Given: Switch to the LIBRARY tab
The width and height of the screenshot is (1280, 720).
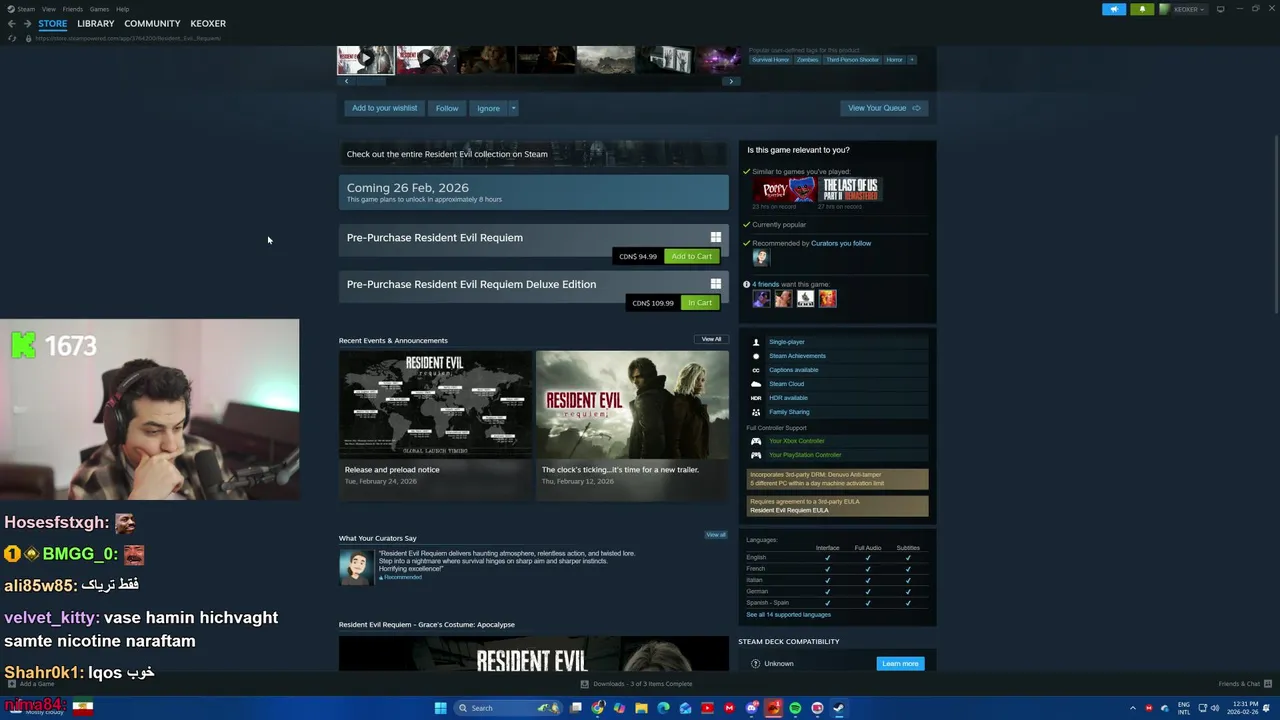Looking at the screenshot, I should tap(95, 23).
